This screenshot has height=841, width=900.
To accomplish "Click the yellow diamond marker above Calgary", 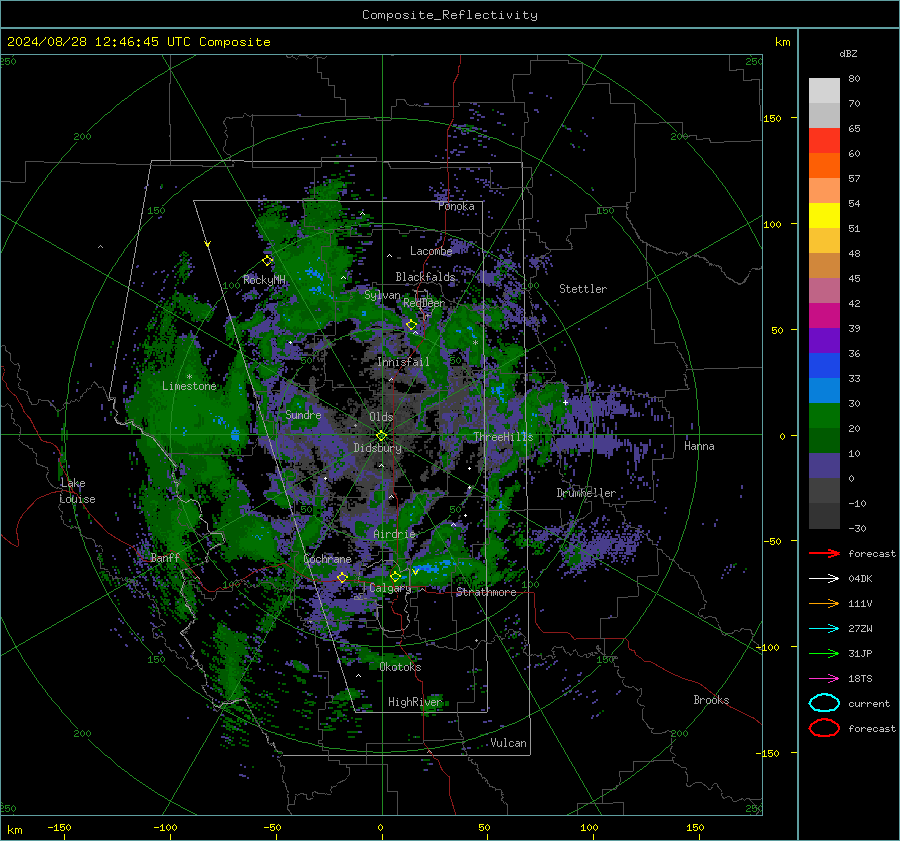I will coord(395,576).
